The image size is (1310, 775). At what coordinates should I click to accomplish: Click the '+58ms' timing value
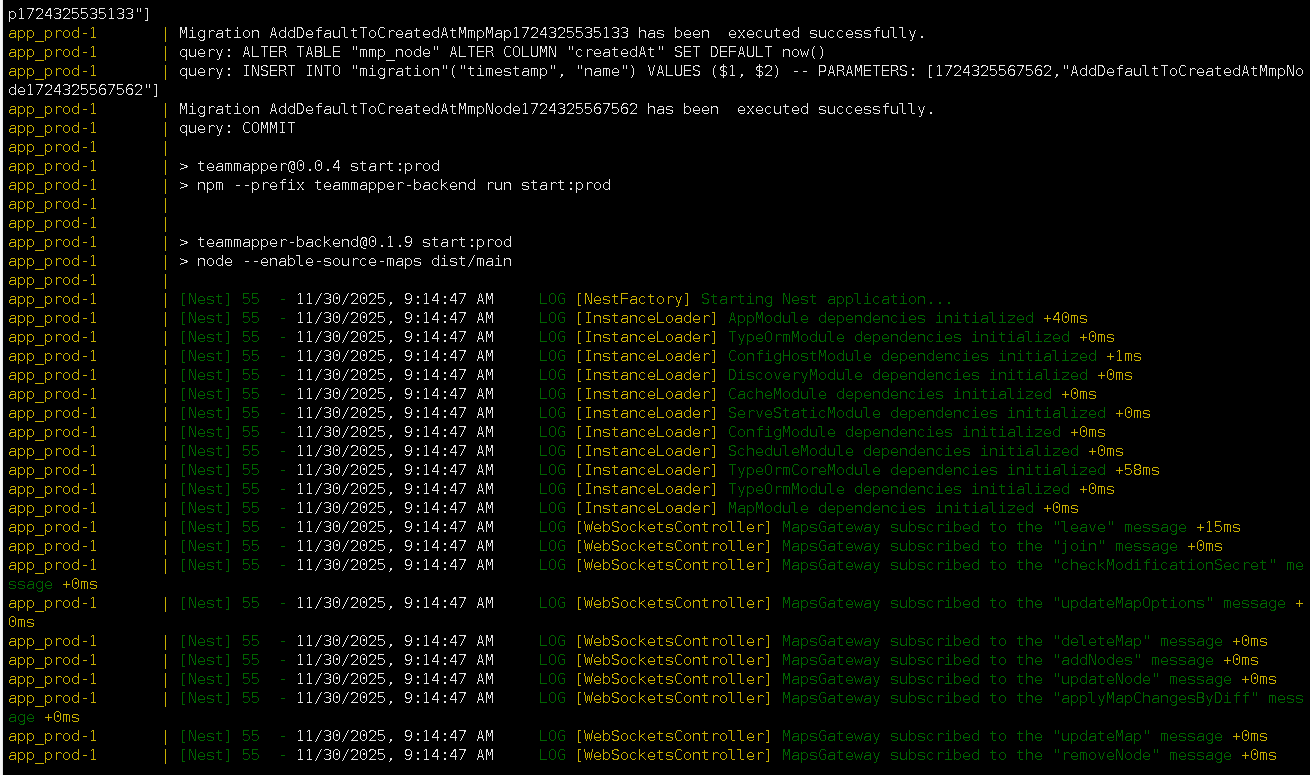(1138, 470)
